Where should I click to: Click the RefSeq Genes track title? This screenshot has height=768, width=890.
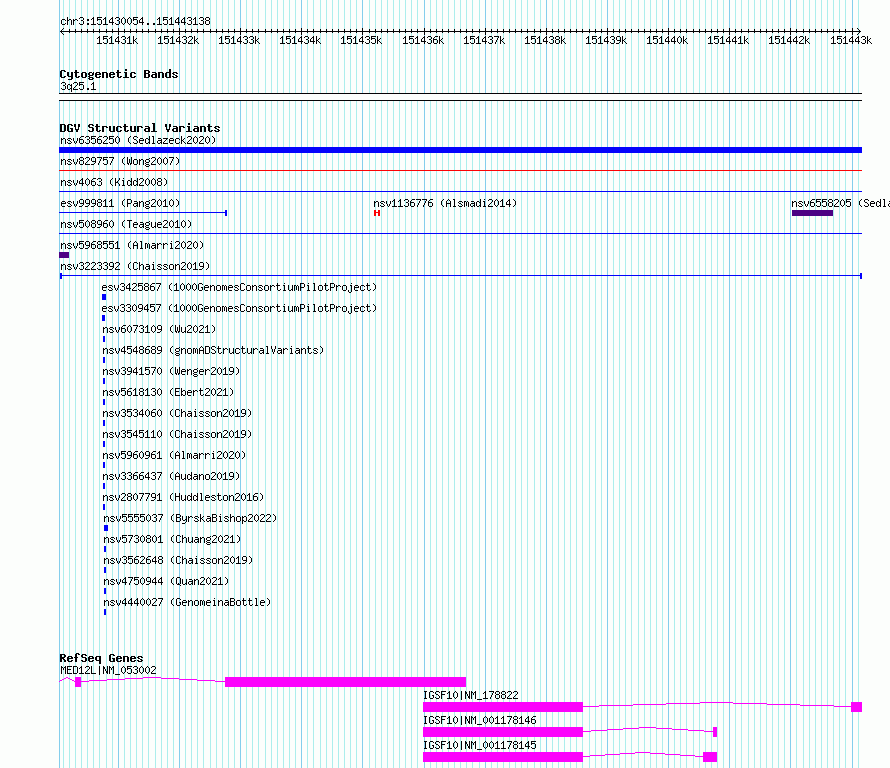point(102,658)
